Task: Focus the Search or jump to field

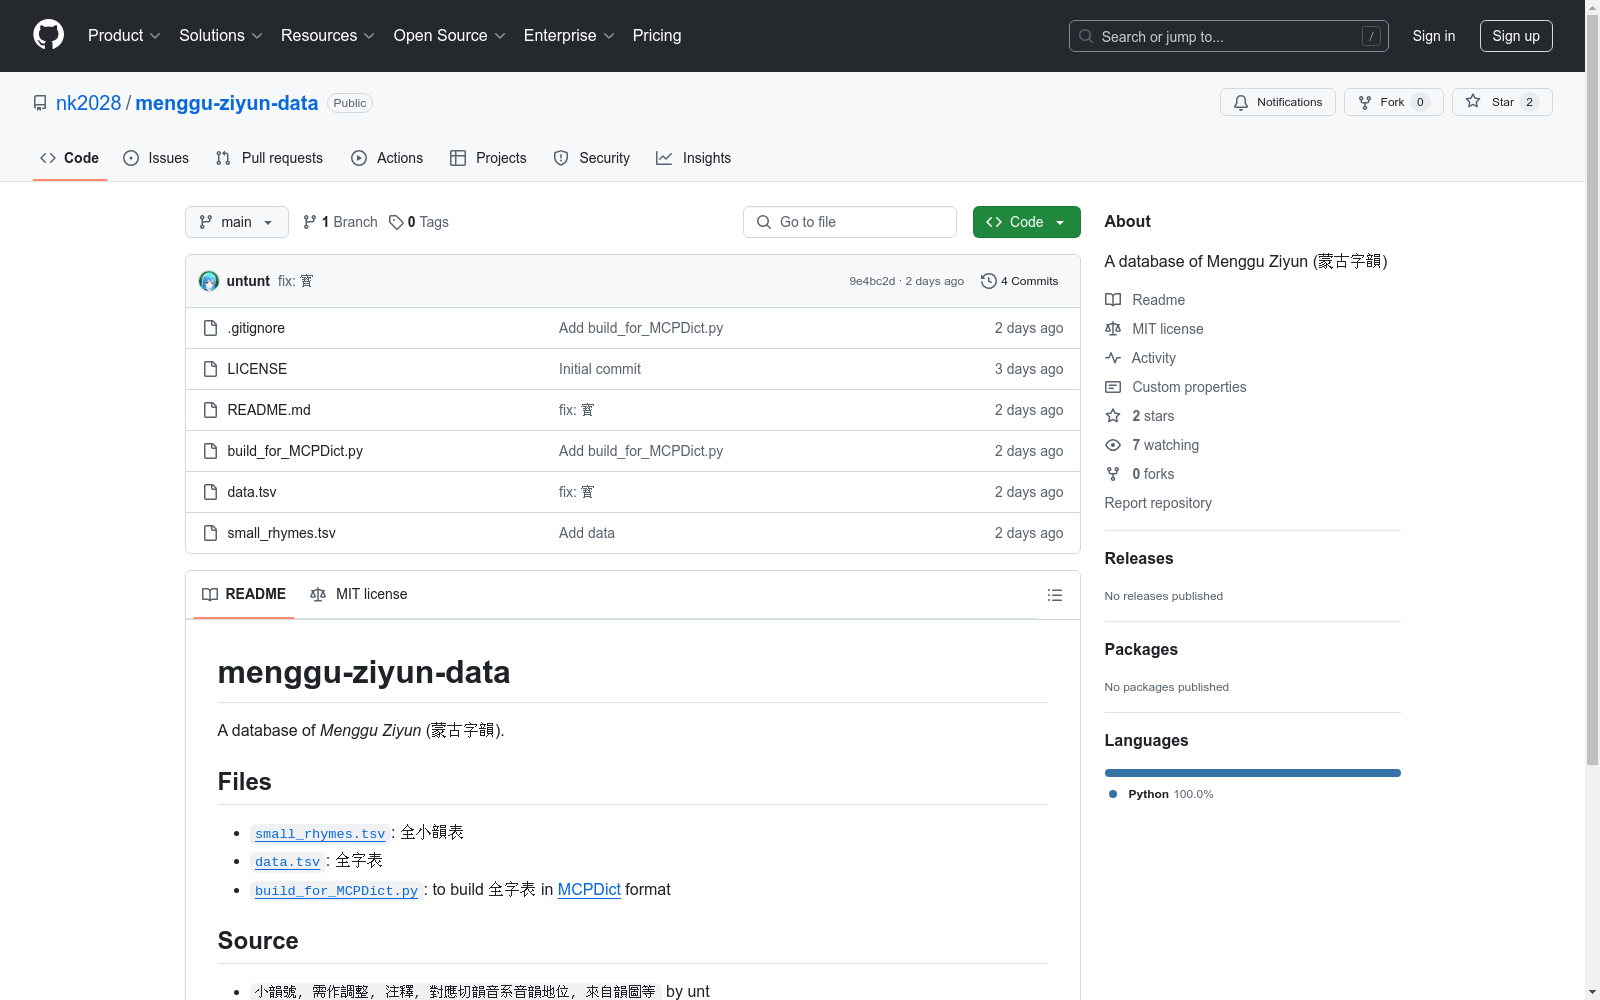Action: pyautogui.click(x=1229, y=36)
